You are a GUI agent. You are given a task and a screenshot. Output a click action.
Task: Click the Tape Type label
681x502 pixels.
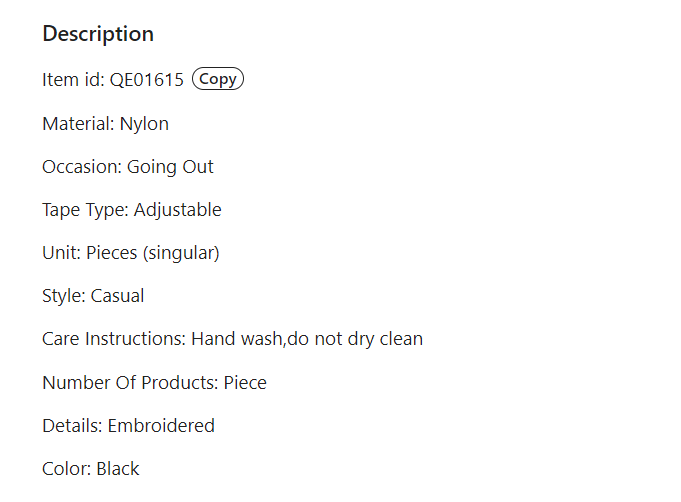click(x=85, y=210)
